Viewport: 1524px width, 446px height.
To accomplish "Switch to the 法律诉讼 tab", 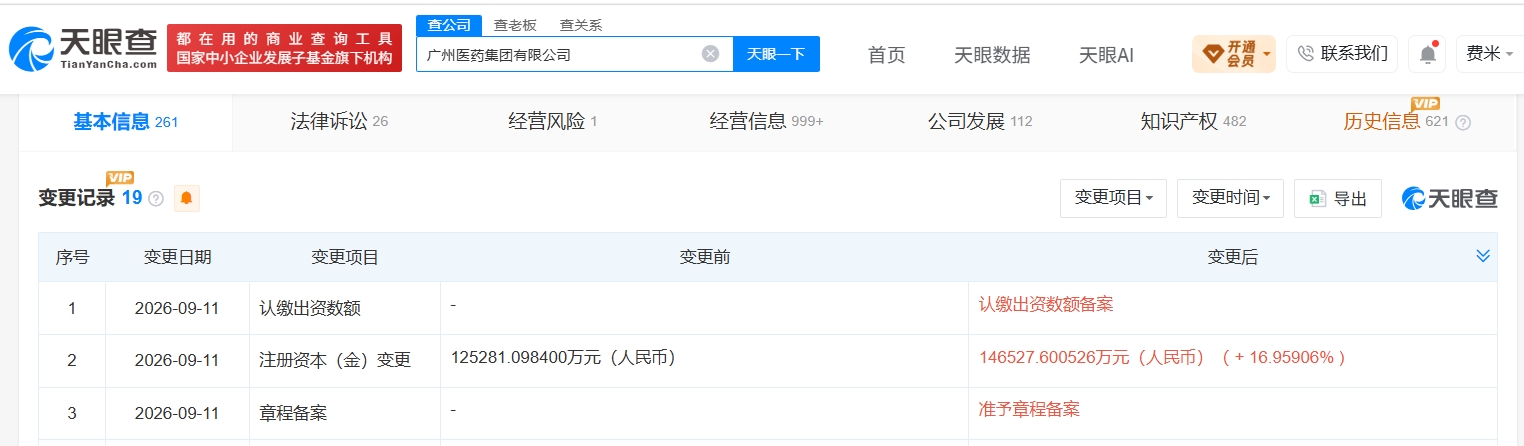I will (x=338, y=122).
